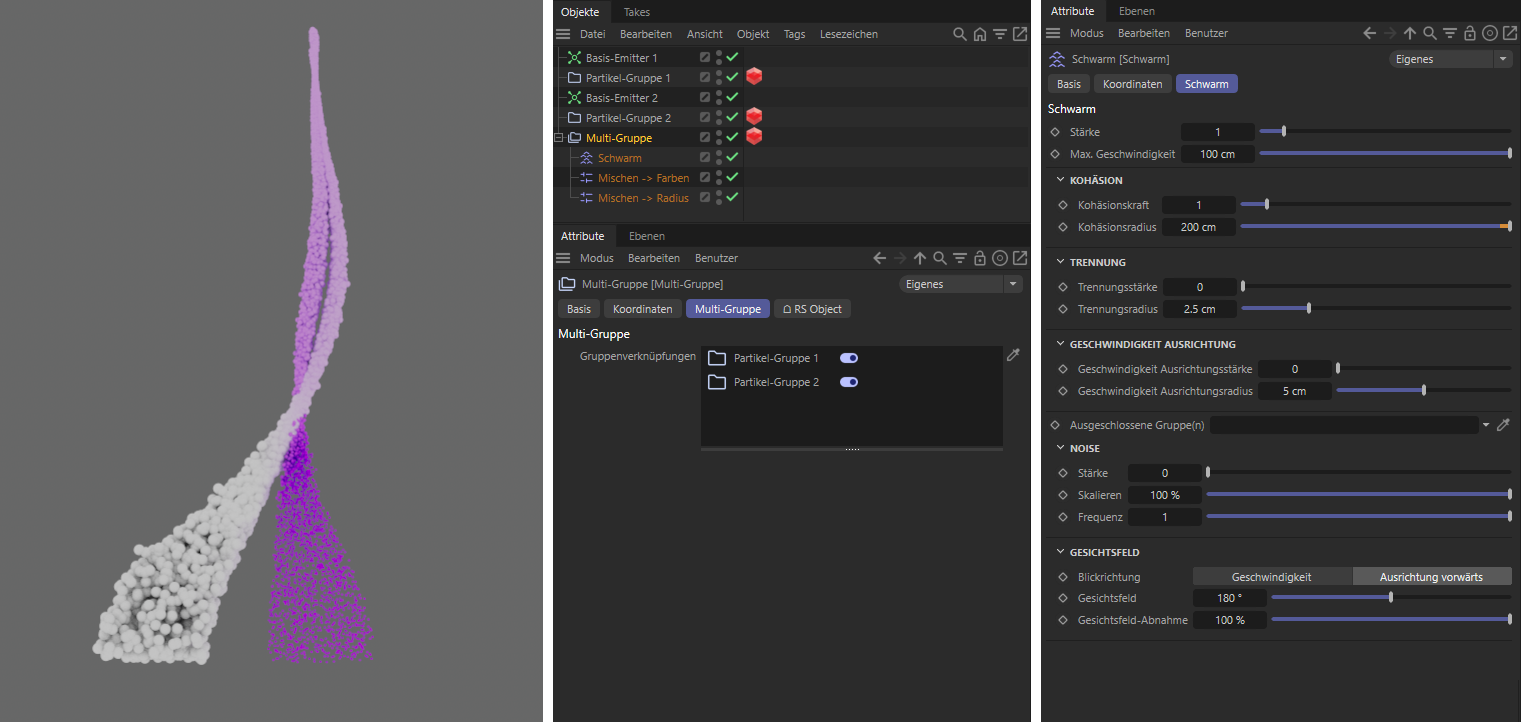Click the filter icon in Schwarm attribute panel
This screenshot has width=1521, height=722.
(x=1450, y=33)
